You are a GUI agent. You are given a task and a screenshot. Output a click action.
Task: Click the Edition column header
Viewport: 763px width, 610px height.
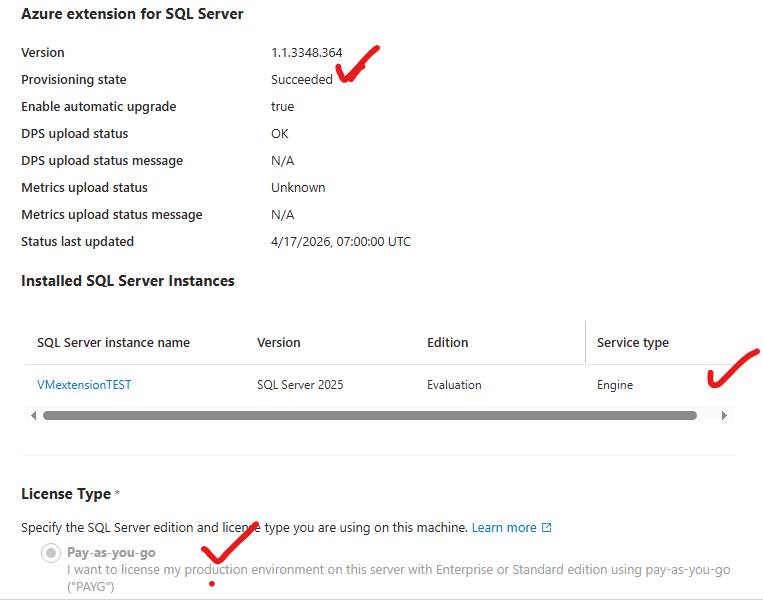[x=448, y=343]
